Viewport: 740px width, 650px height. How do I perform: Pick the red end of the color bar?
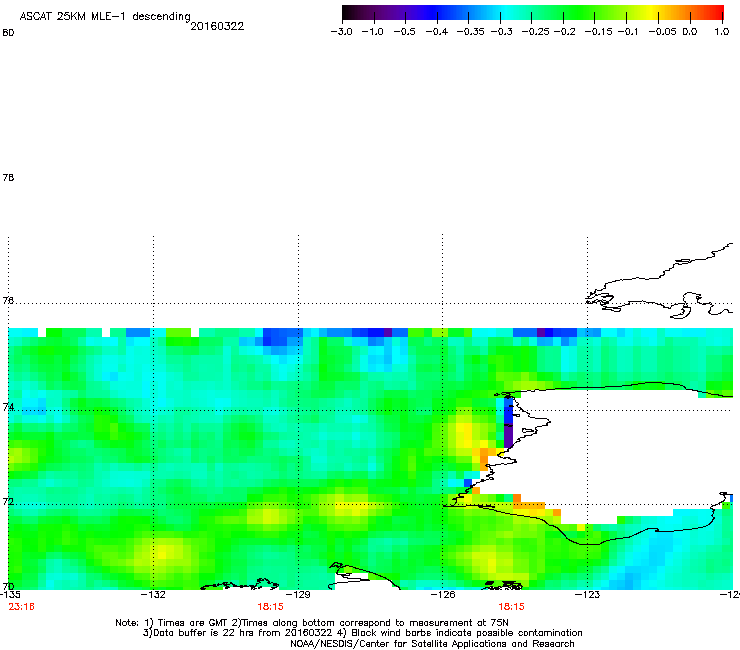click(717, 13)
